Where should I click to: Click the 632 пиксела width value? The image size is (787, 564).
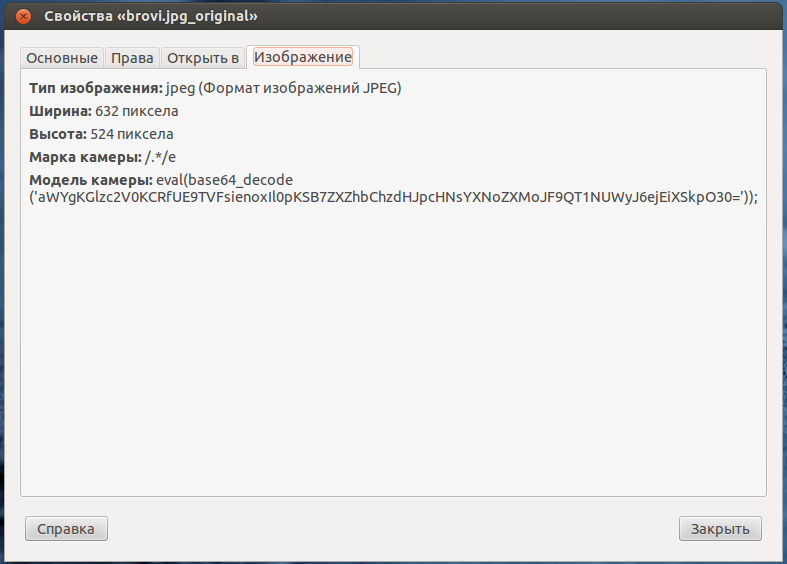tap(136, 111)
